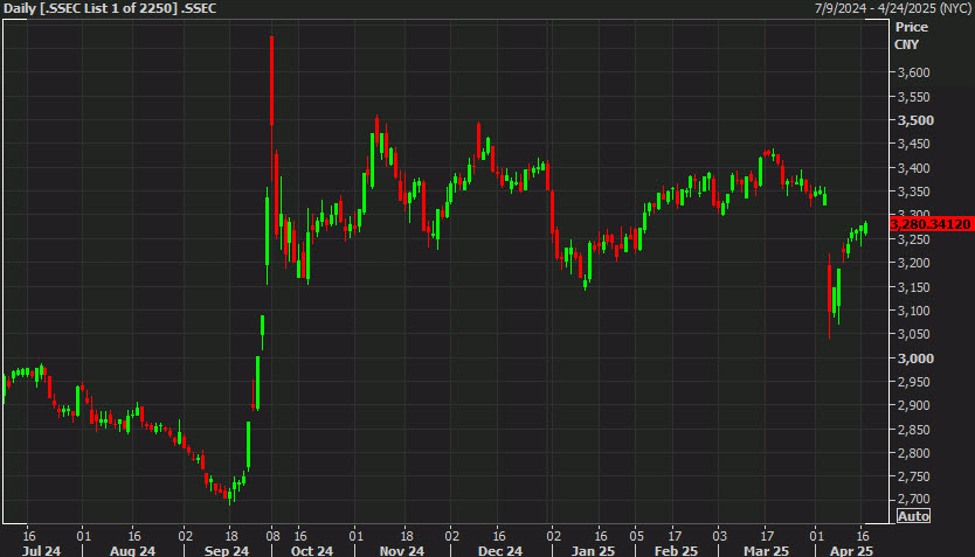This screenshot has height=557, width=975.
Task: Select the Dec 24 month label
Action: coord(499,551)
